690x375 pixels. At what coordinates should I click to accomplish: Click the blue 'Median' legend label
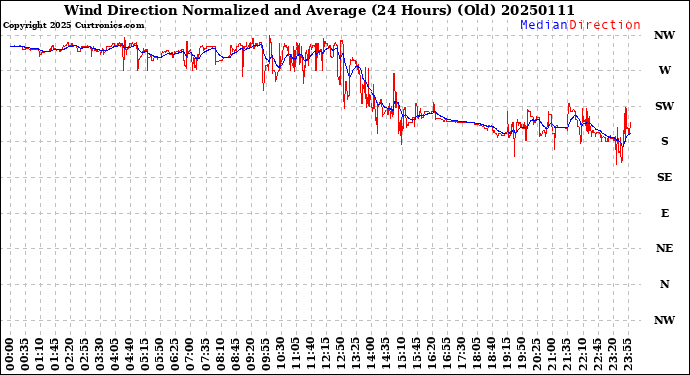coord(544,25)
